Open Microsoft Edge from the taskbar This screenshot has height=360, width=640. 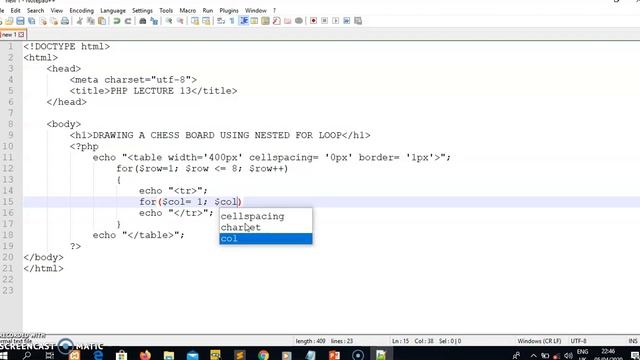point(98,355)
